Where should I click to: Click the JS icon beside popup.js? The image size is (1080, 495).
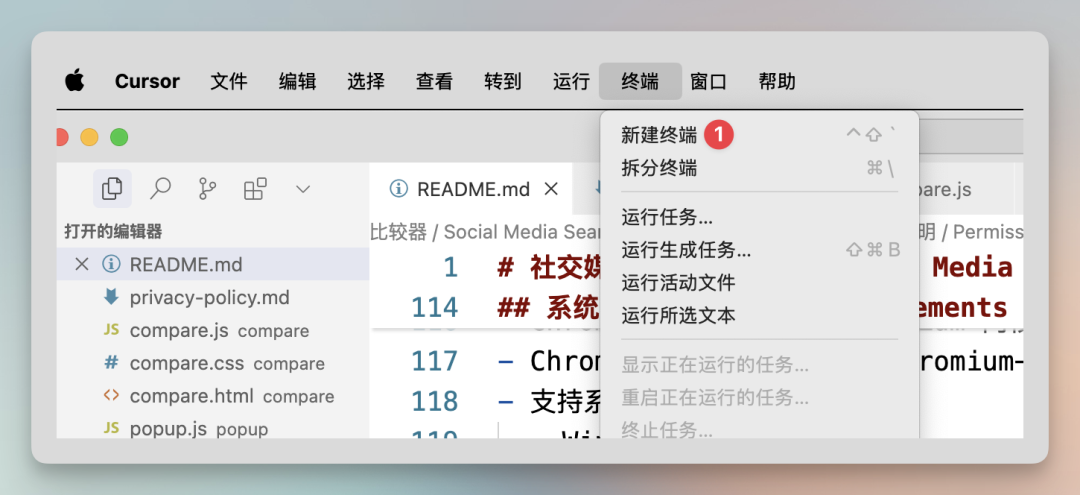(x=111, y=428)
